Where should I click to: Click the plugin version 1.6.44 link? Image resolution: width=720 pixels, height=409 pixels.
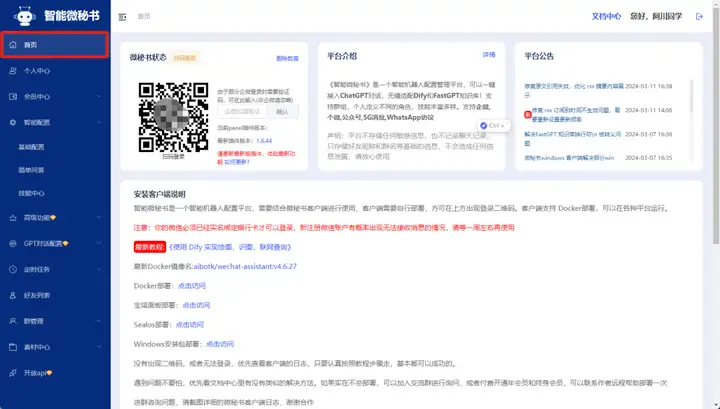pos(264,141)
